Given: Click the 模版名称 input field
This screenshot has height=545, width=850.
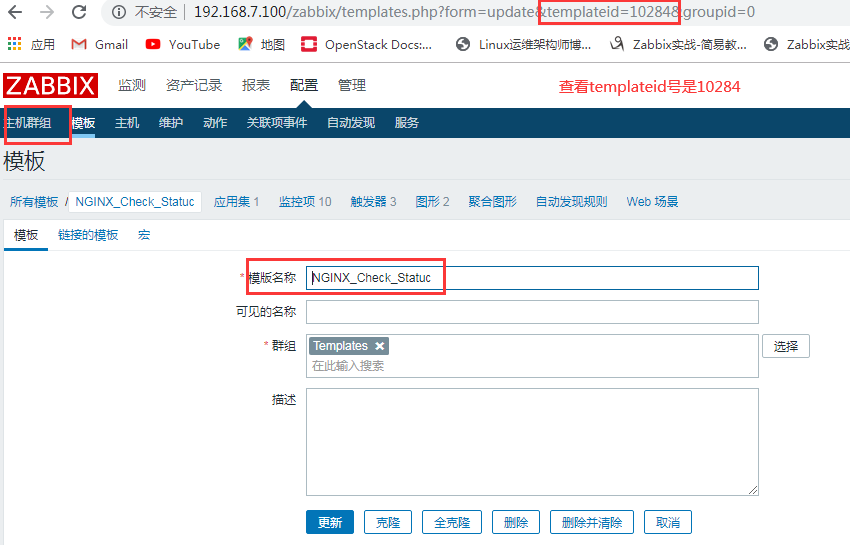Looking at the screenshot, I should point(532,278).
